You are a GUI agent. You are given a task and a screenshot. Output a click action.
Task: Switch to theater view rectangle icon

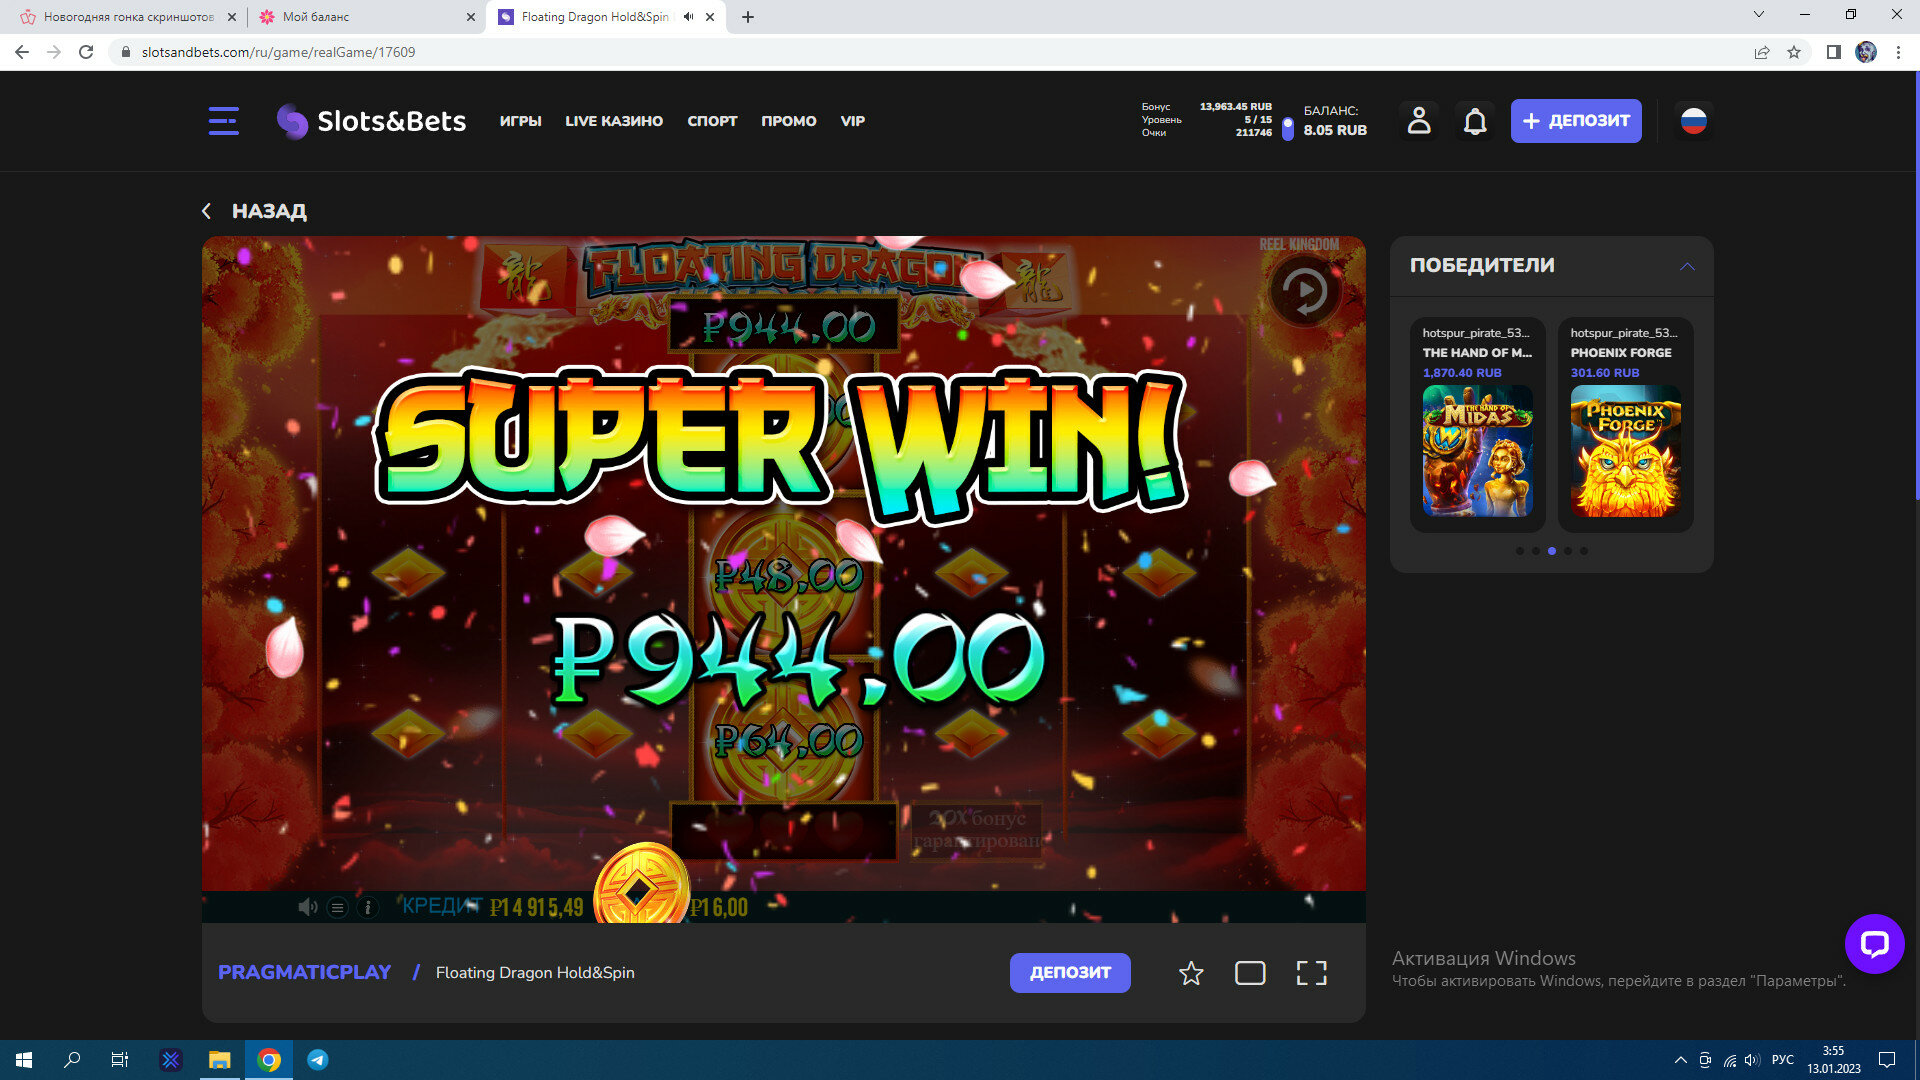click(1250, 973)
